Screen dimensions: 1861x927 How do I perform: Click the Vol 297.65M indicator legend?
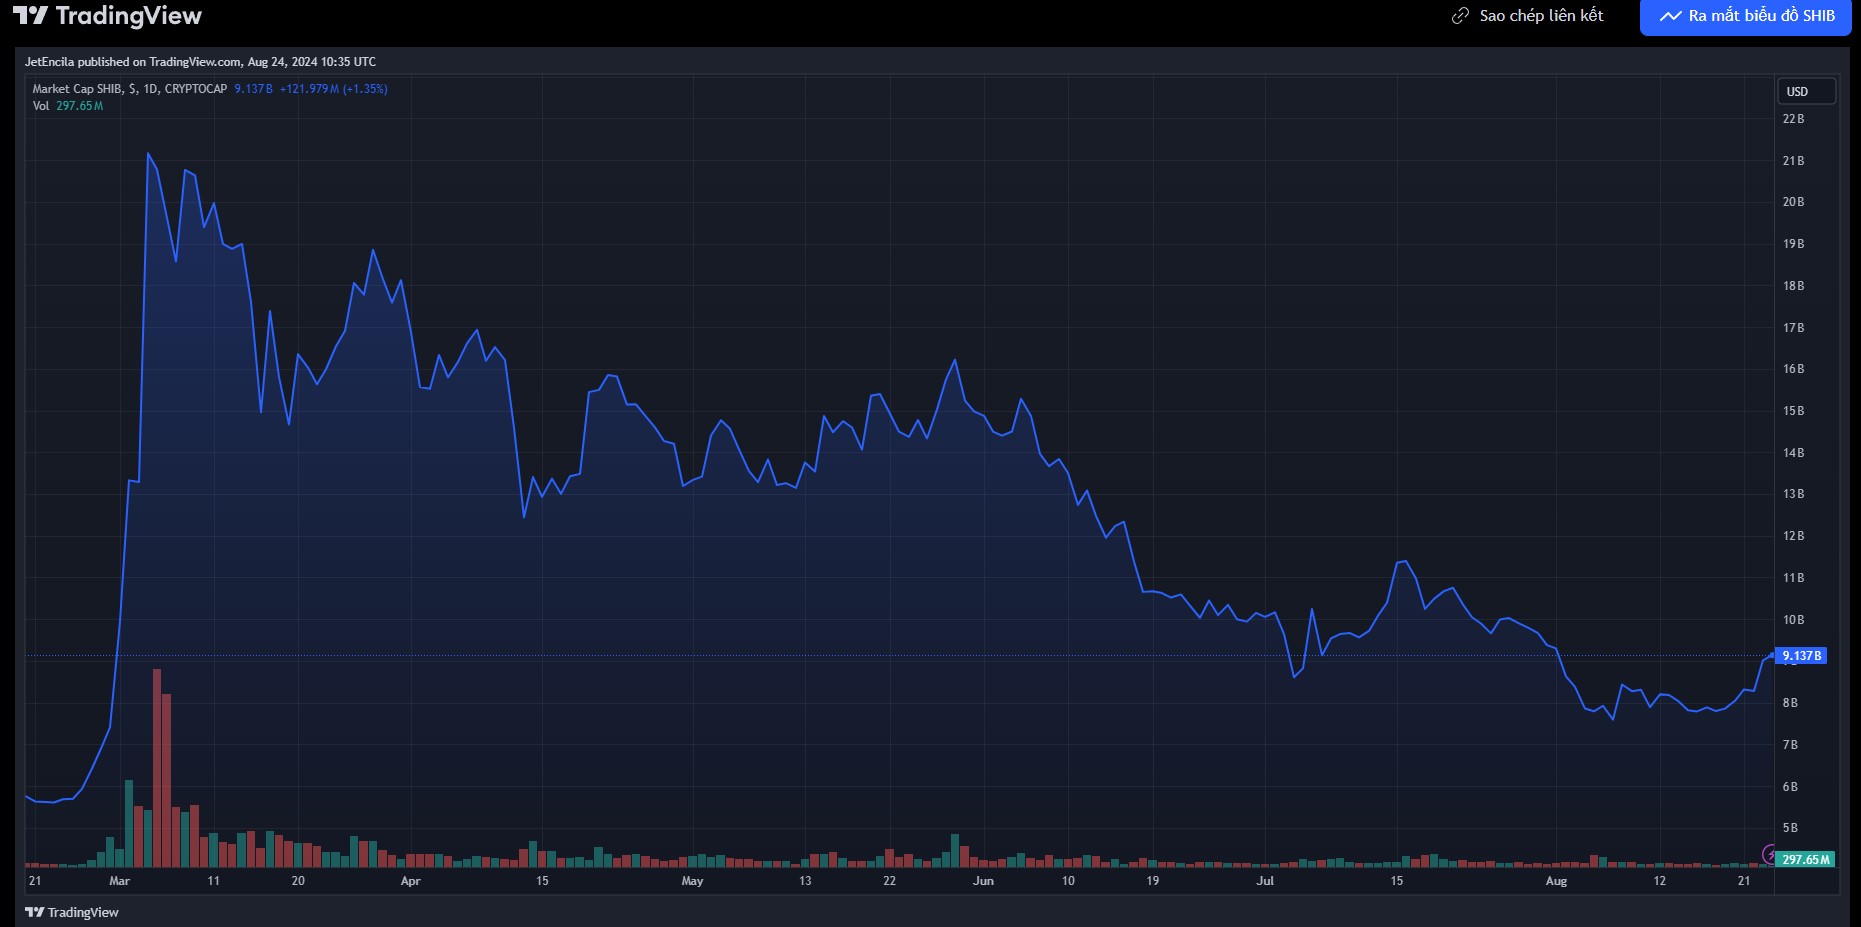click(68, 106)
